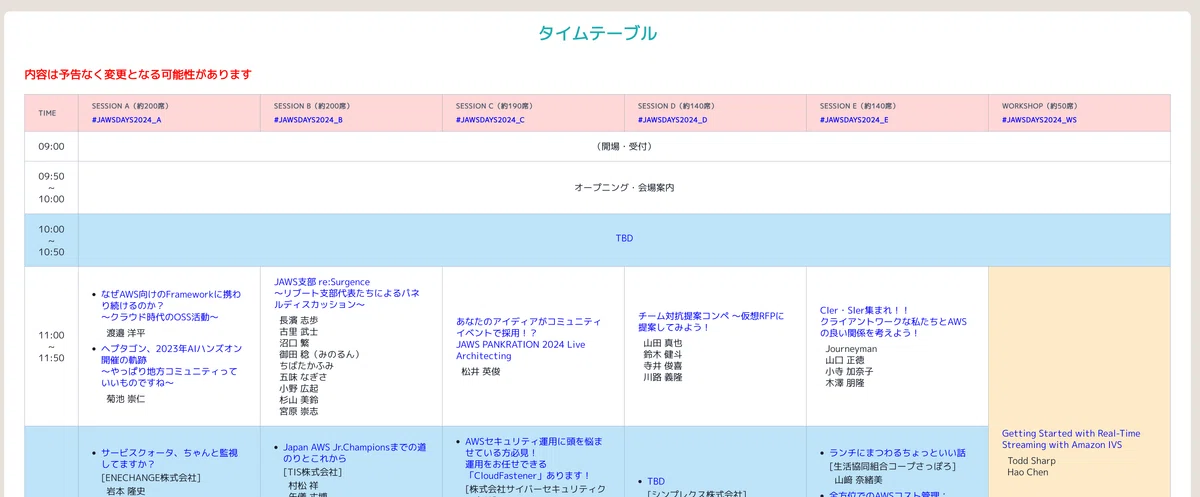
Task: Click the TIME column header
Action: pos(47,113)
